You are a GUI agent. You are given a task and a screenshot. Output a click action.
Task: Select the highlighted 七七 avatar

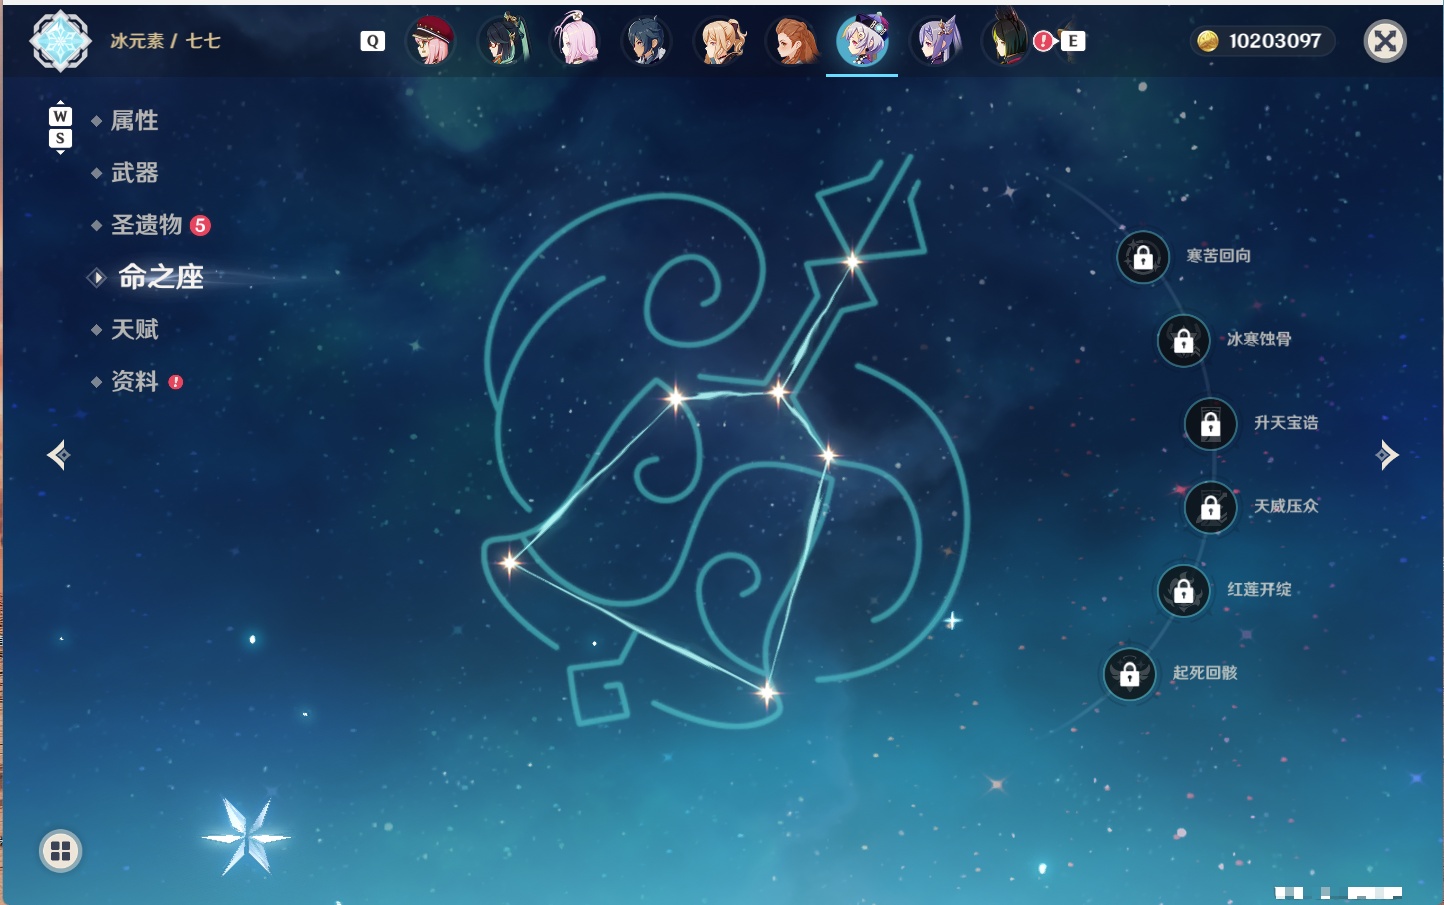(x=862, y=41)
